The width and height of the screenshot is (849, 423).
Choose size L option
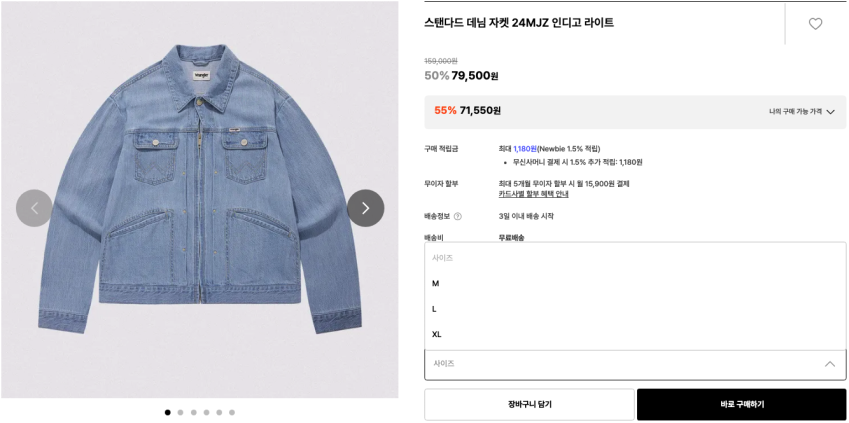[435, 309]
